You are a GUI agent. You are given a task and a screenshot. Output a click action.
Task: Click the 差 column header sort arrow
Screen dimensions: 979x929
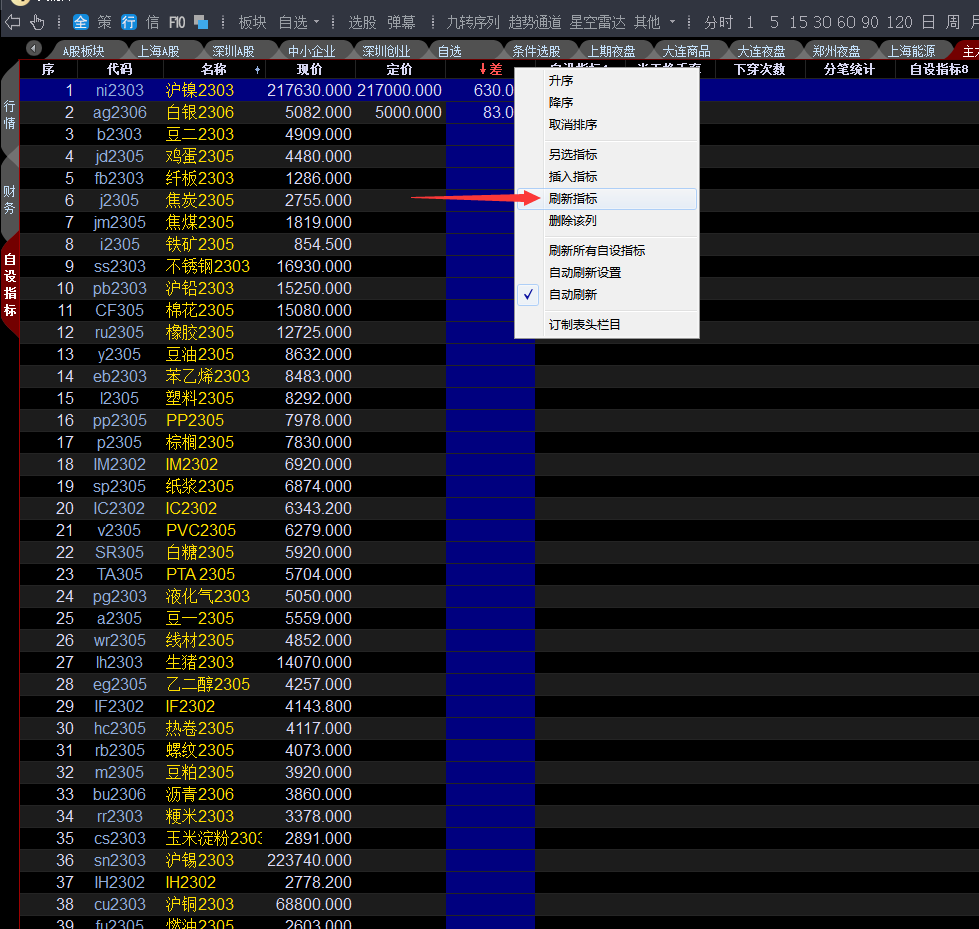[x=483, y=69]
